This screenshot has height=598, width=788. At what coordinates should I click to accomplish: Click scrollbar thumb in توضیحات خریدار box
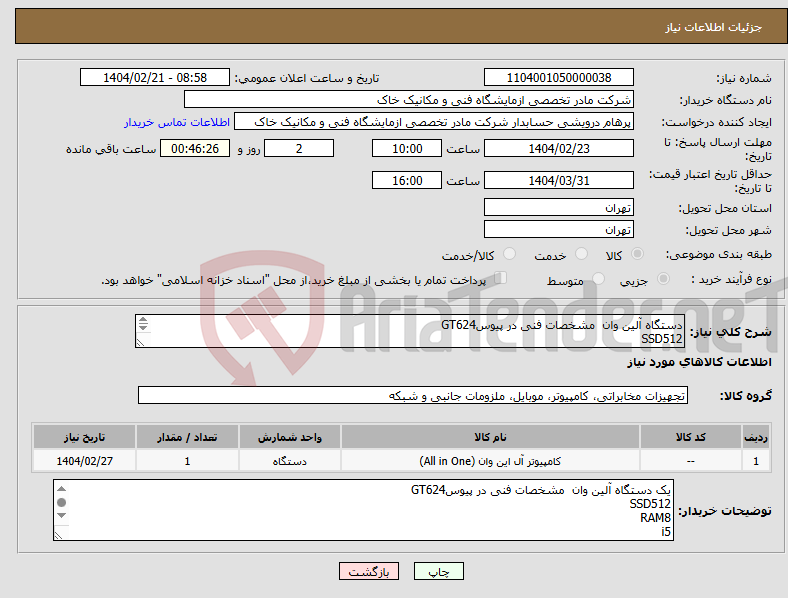pyautogui.click(x=61, y=502)
